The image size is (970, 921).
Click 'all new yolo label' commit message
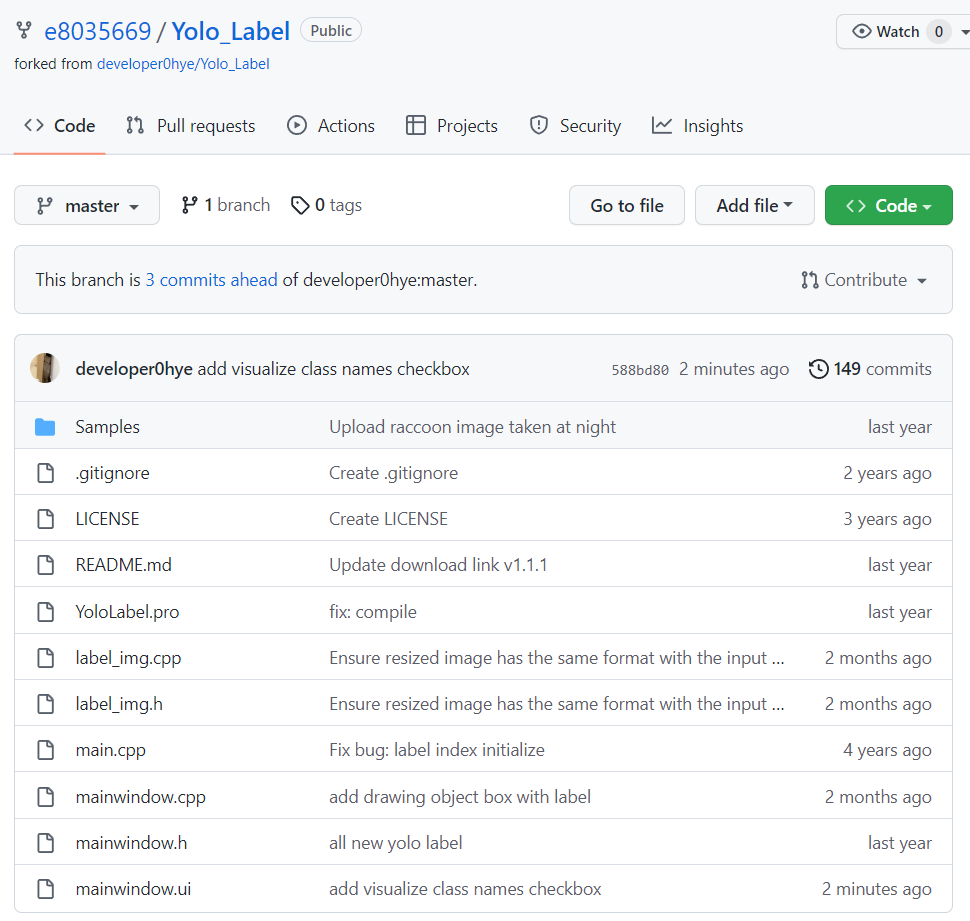(396, 842)
